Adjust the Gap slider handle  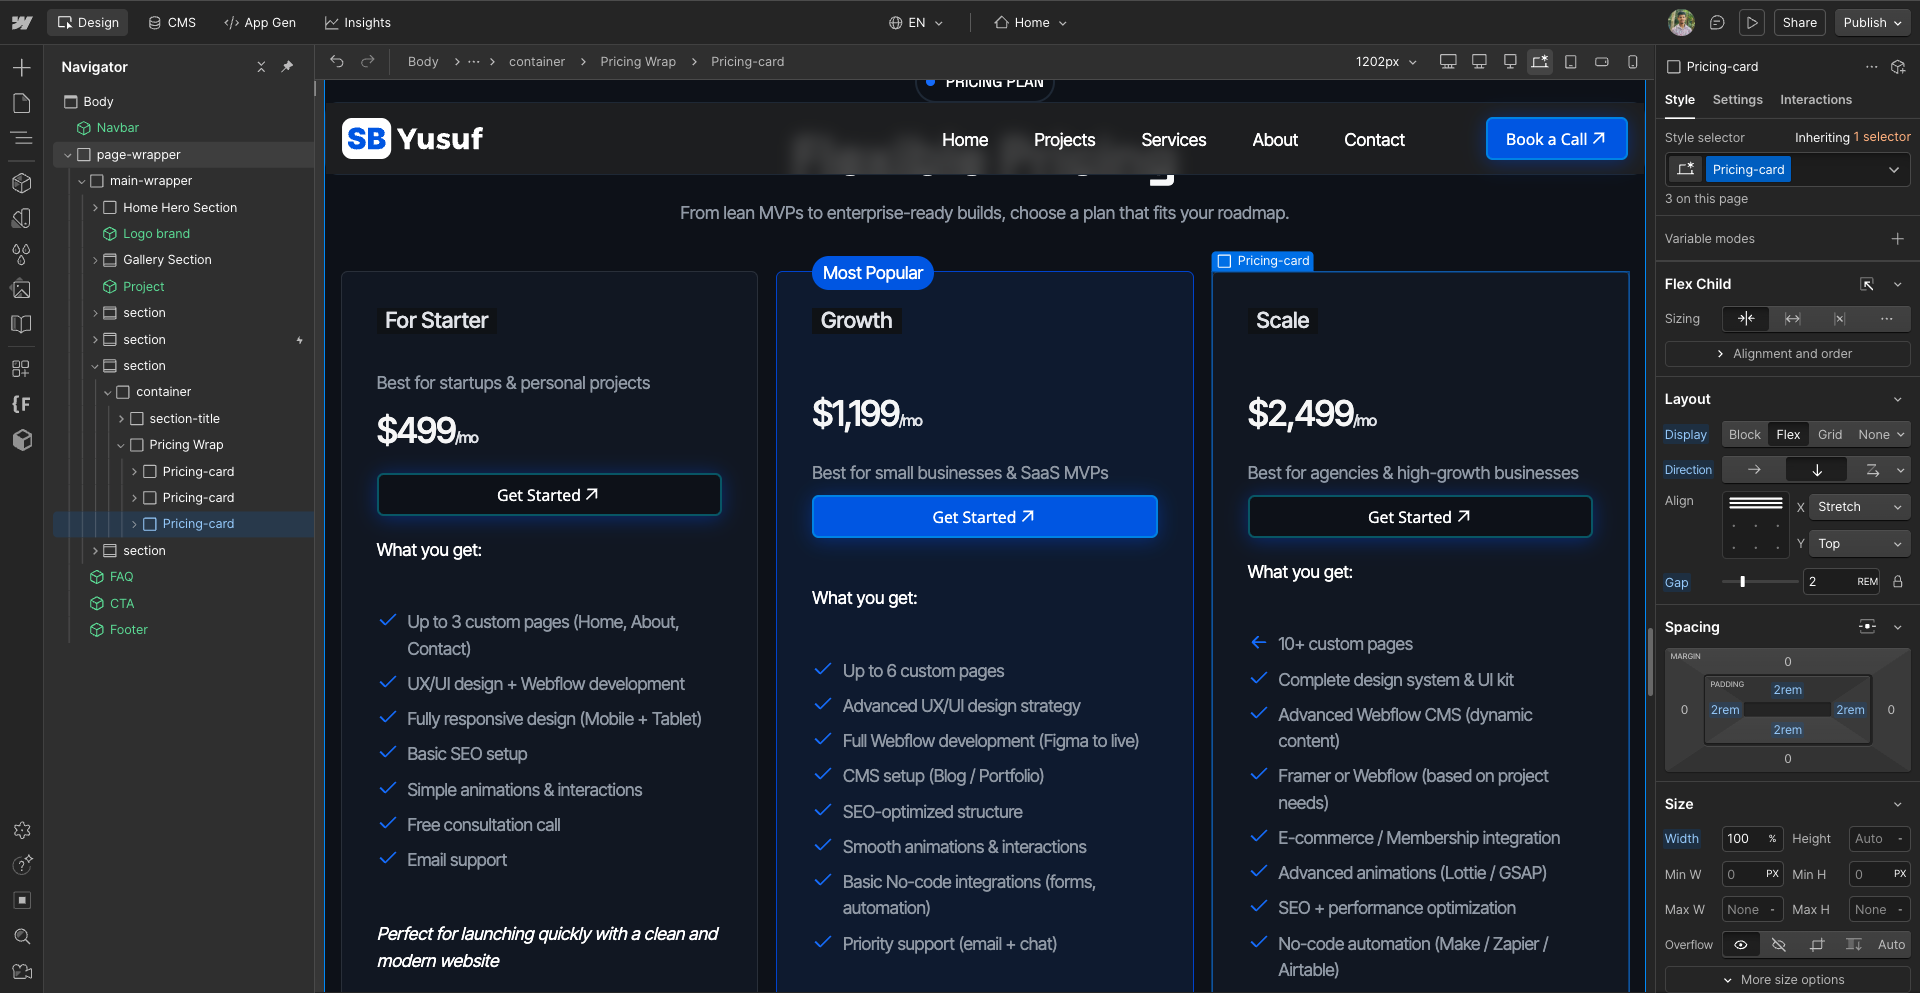pos(1741,581)
